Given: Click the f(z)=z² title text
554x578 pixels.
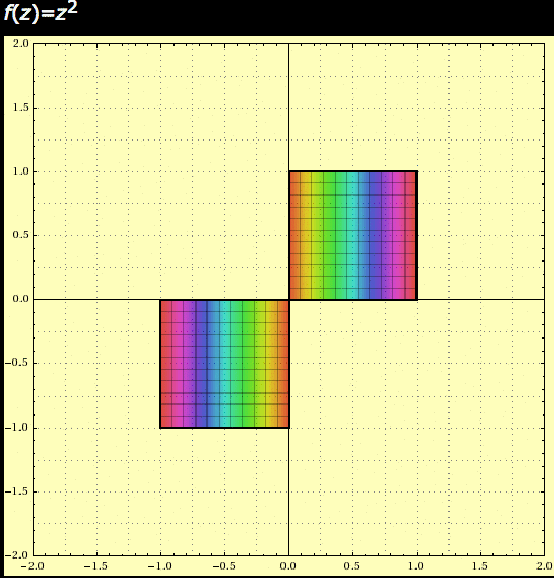Looking at the screenshot, I should click(x=41, y=13).
